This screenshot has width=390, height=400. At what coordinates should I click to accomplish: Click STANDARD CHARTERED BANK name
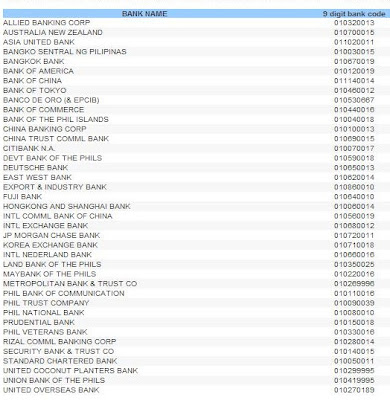(60, 361)
